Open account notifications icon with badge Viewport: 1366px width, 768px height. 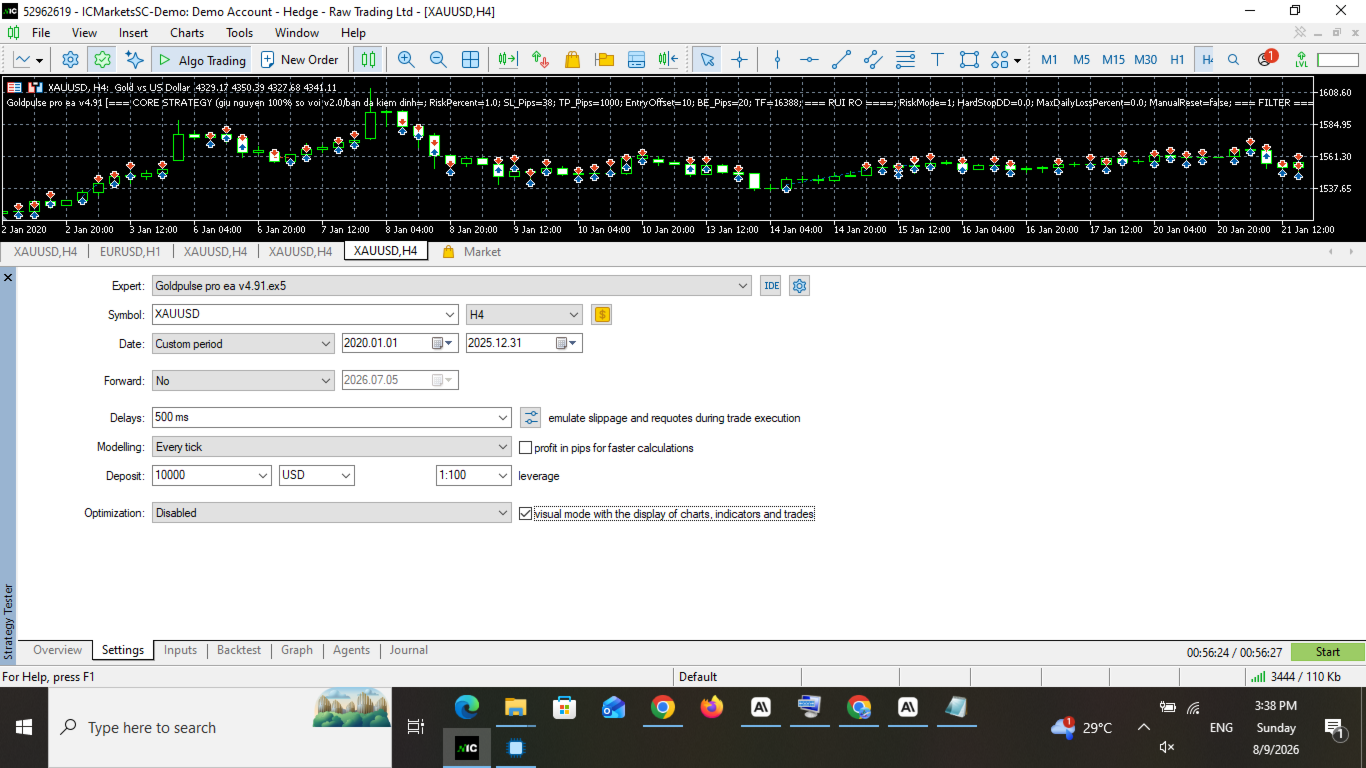(1266, 58)
